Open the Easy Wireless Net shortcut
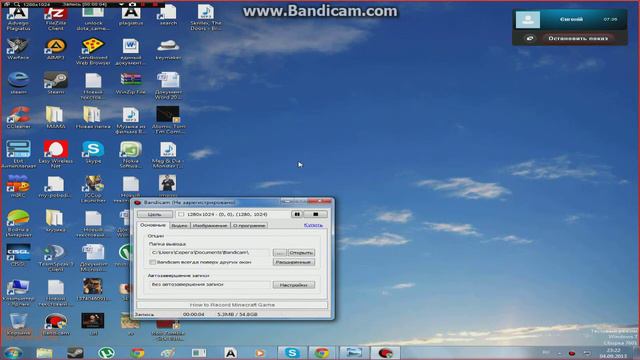Viewport: 640px width, 360px height. [56, 154]
